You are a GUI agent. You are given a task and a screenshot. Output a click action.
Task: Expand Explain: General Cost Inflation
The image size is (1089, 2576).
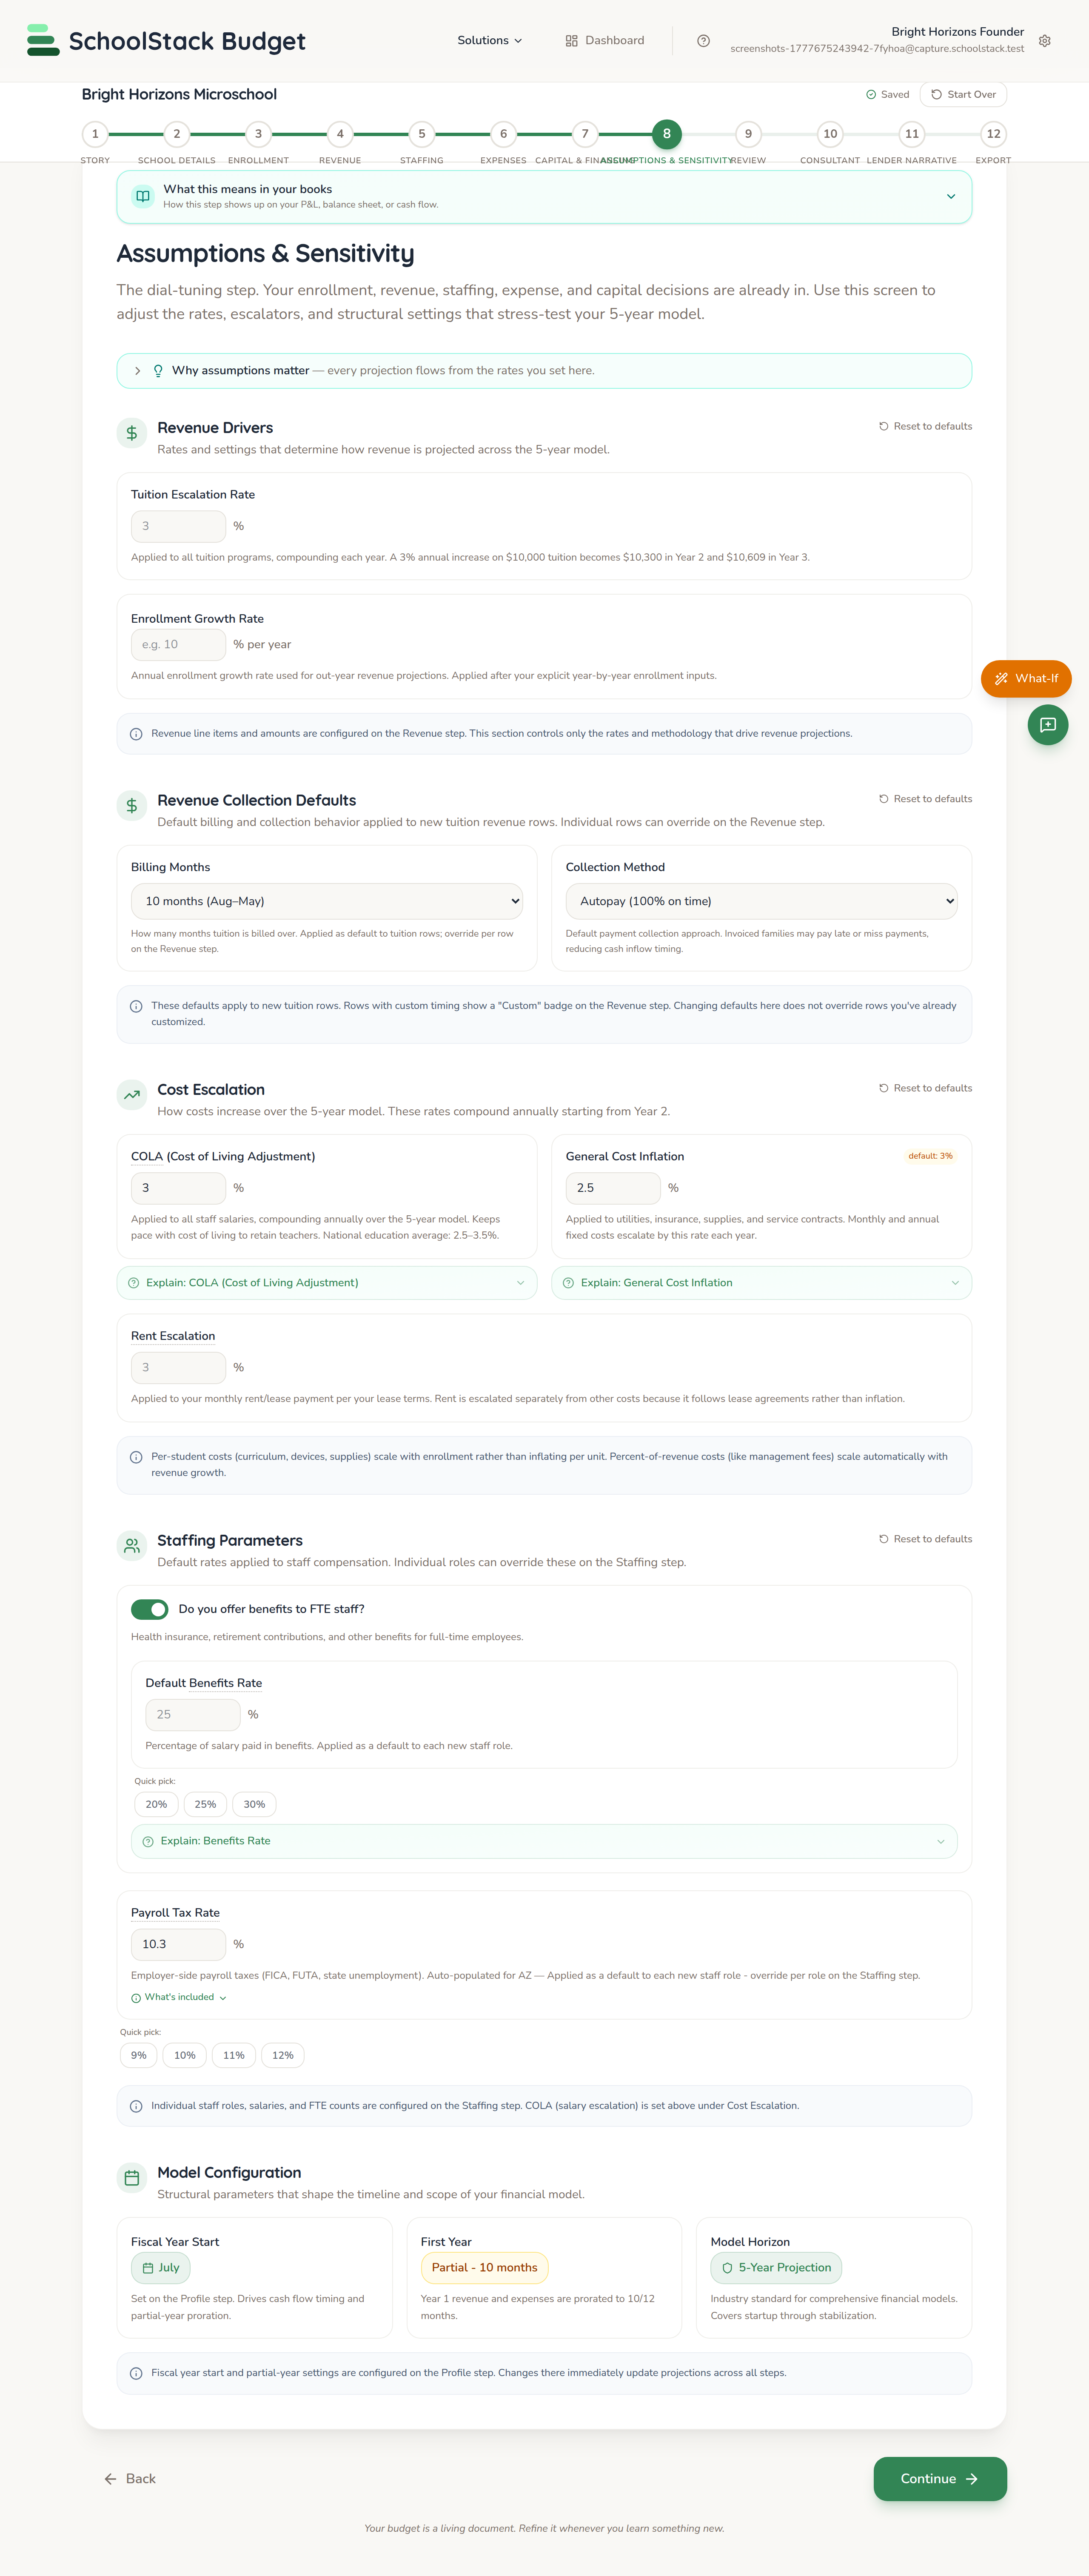[x=761, y=1283]
